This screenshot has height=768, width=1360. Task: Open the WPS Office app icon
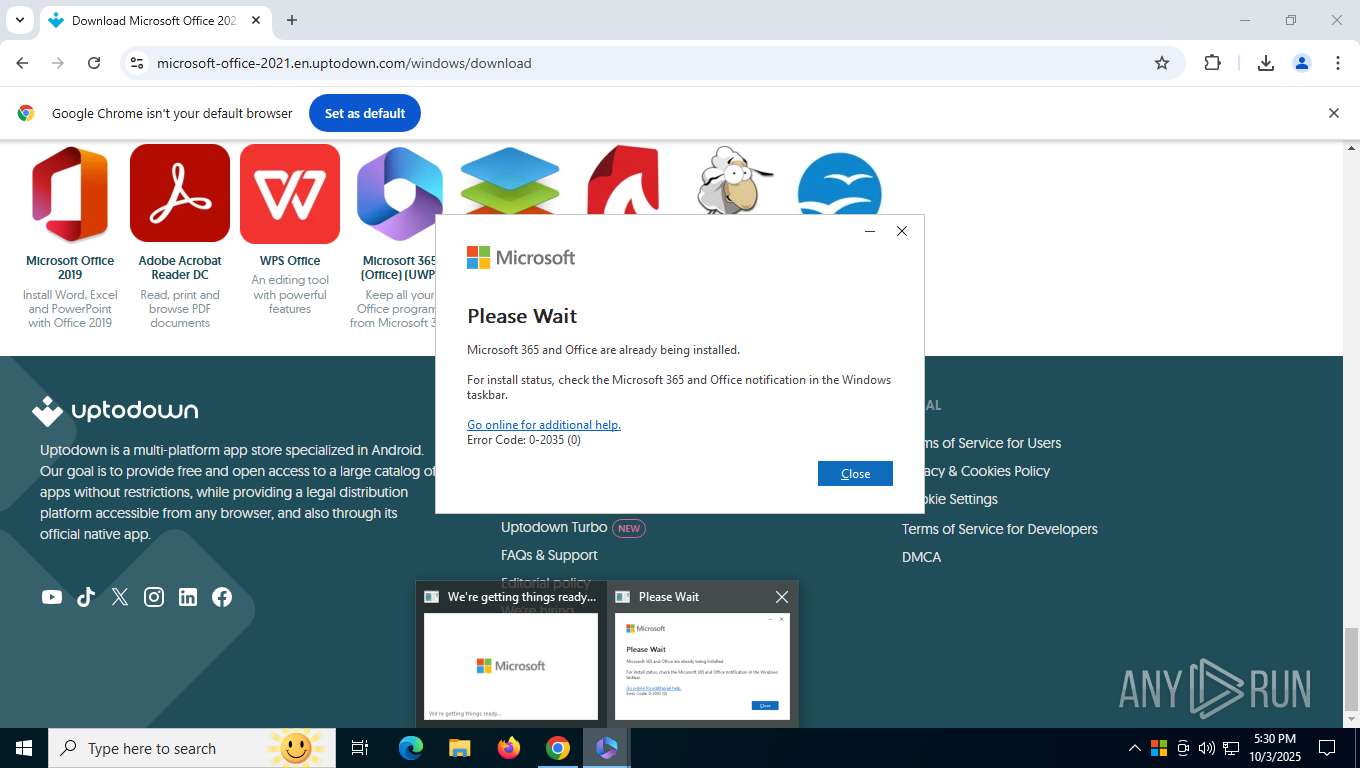tap(290, 194)
